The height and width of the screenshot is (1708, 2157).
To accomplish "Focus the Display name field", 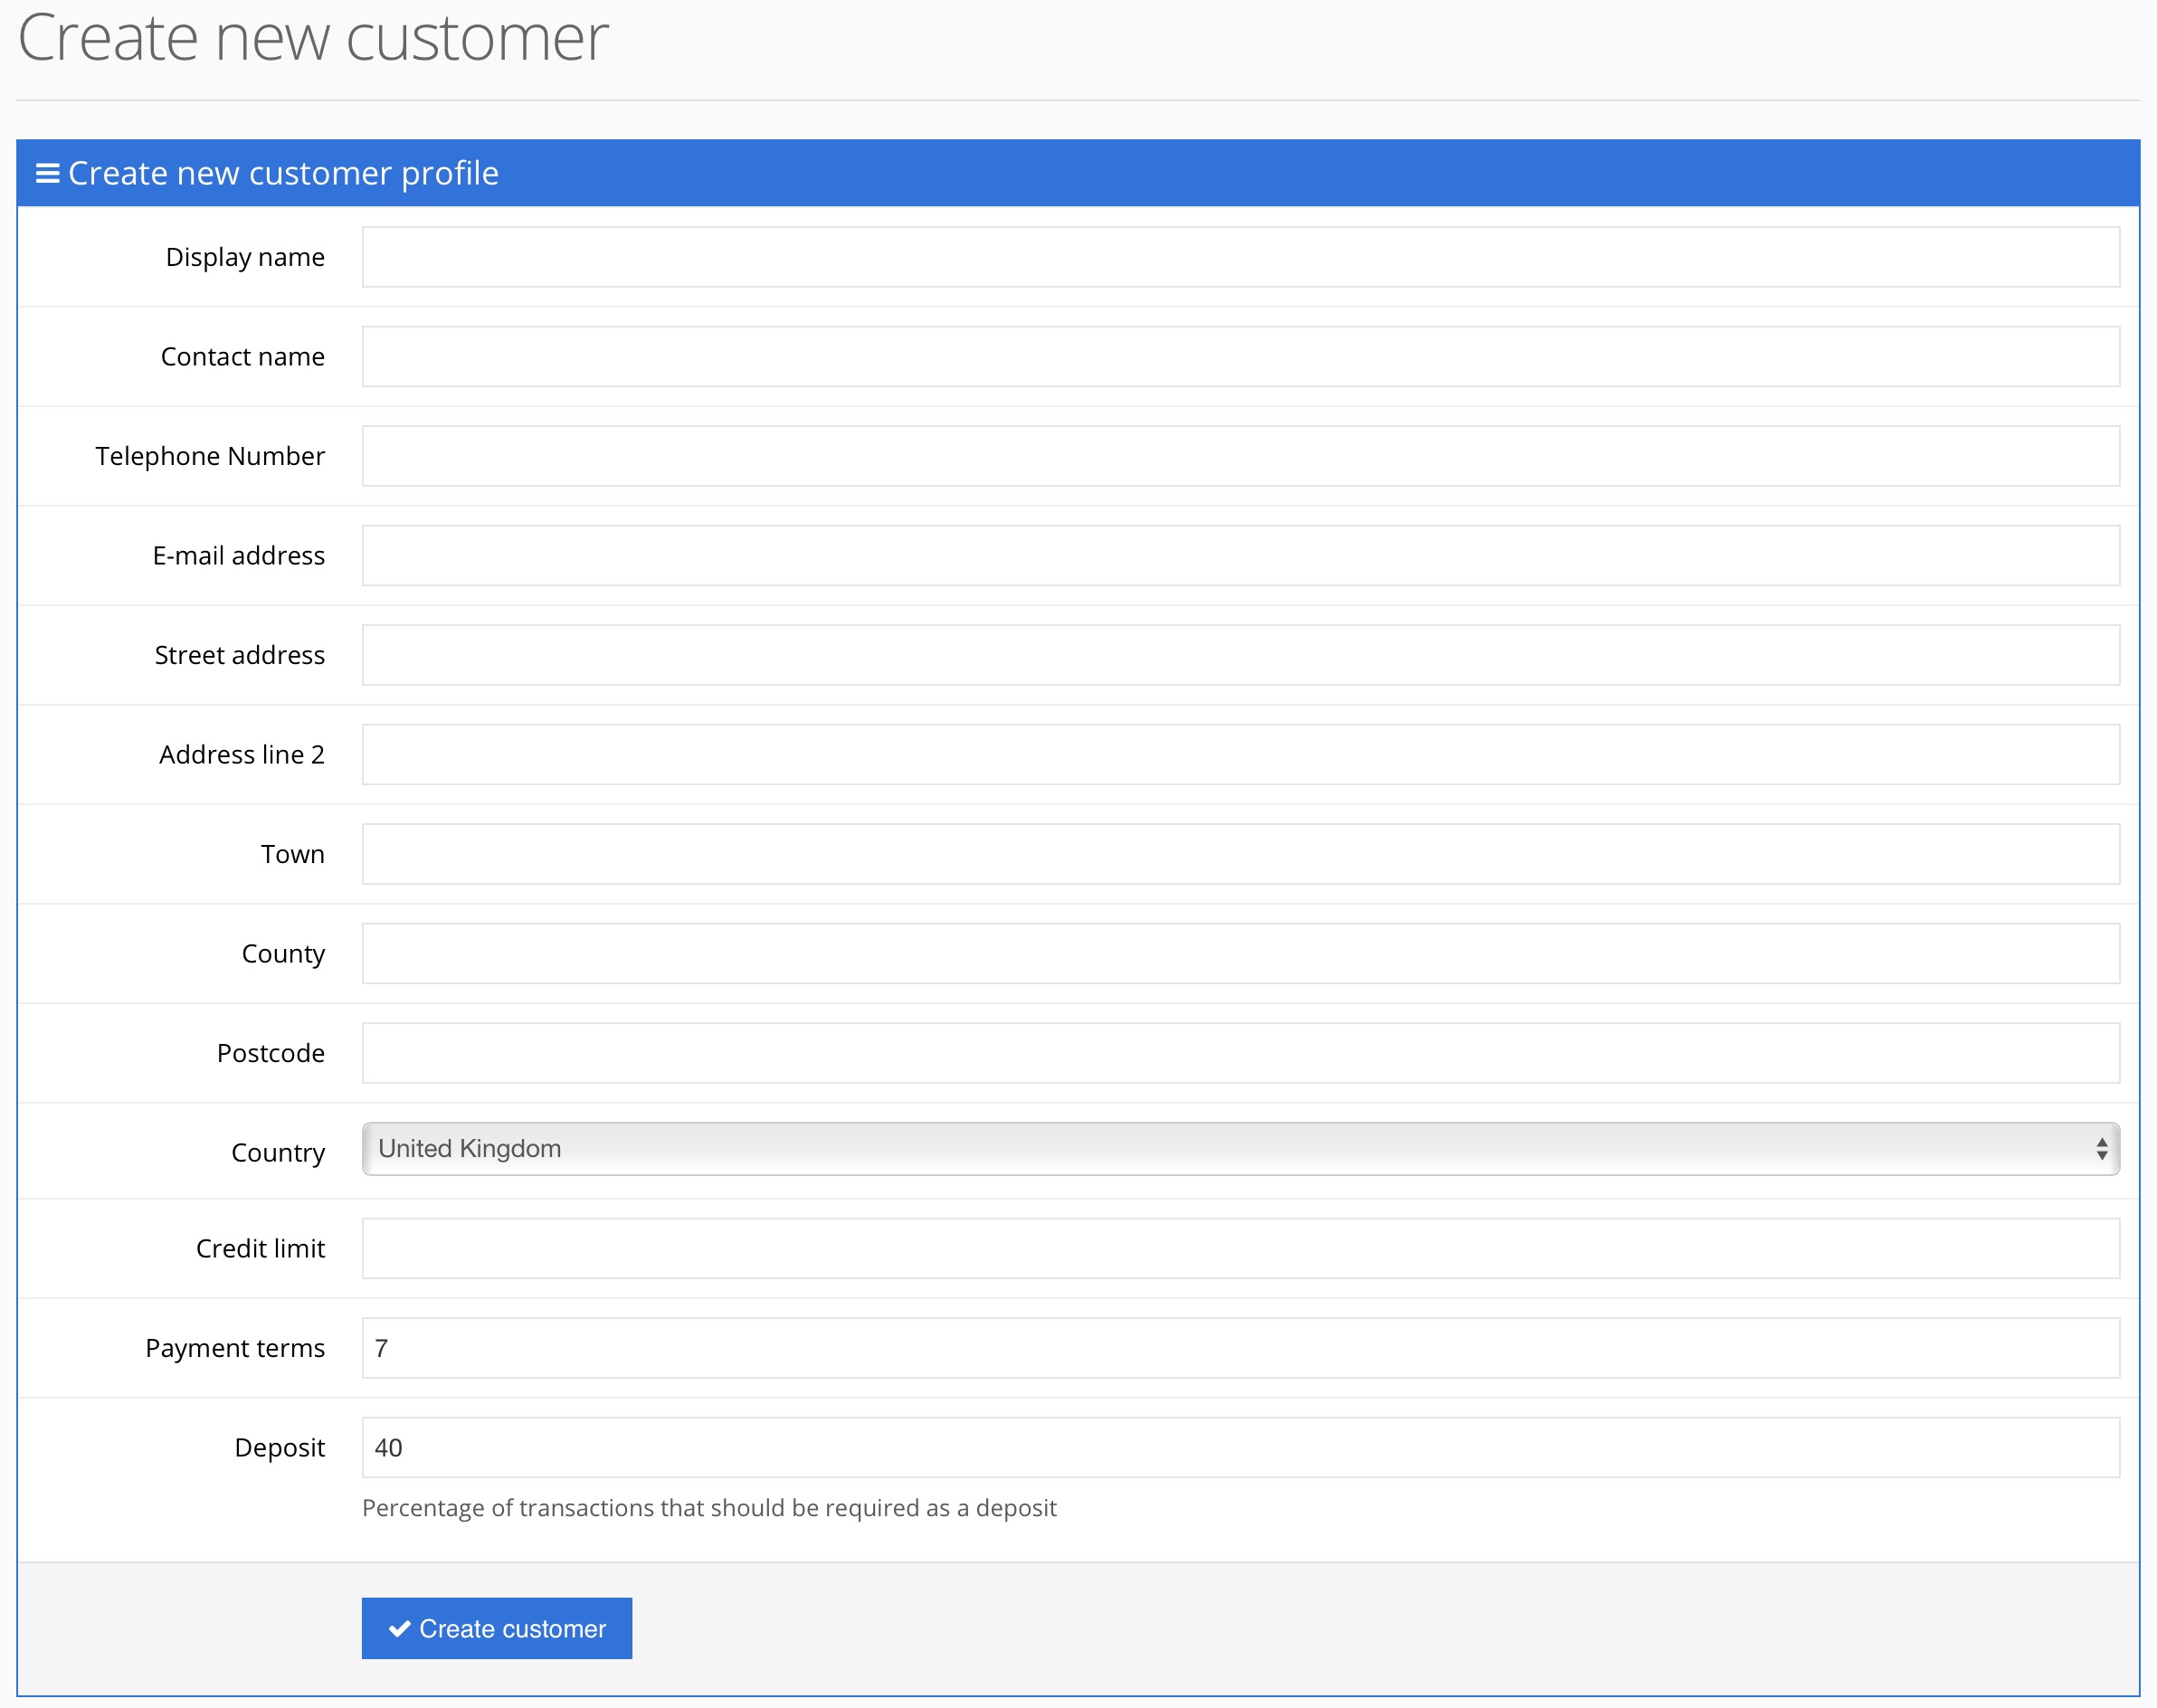I will [x=1239, y=257].
